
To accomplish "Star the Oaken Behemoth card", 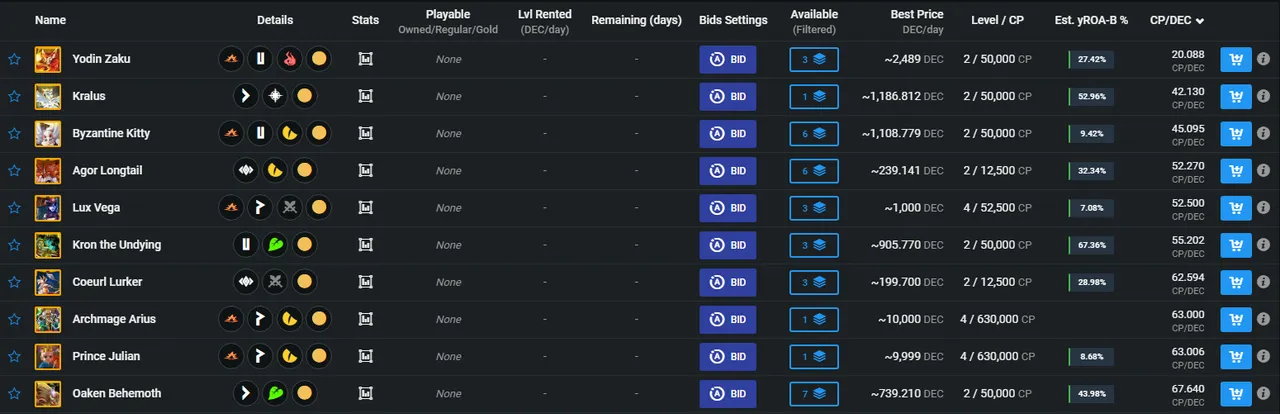I will pos(14,394).
